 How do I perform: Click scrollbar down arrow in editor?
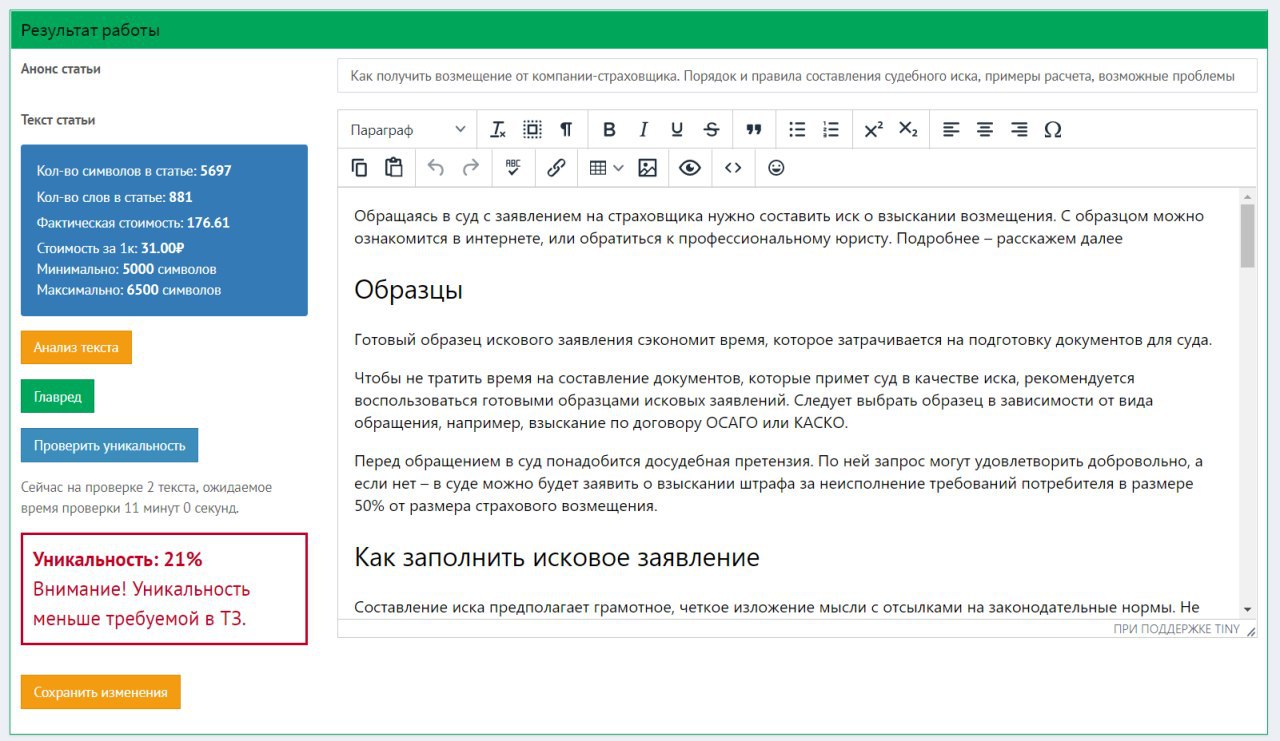tap(1247, 609)
